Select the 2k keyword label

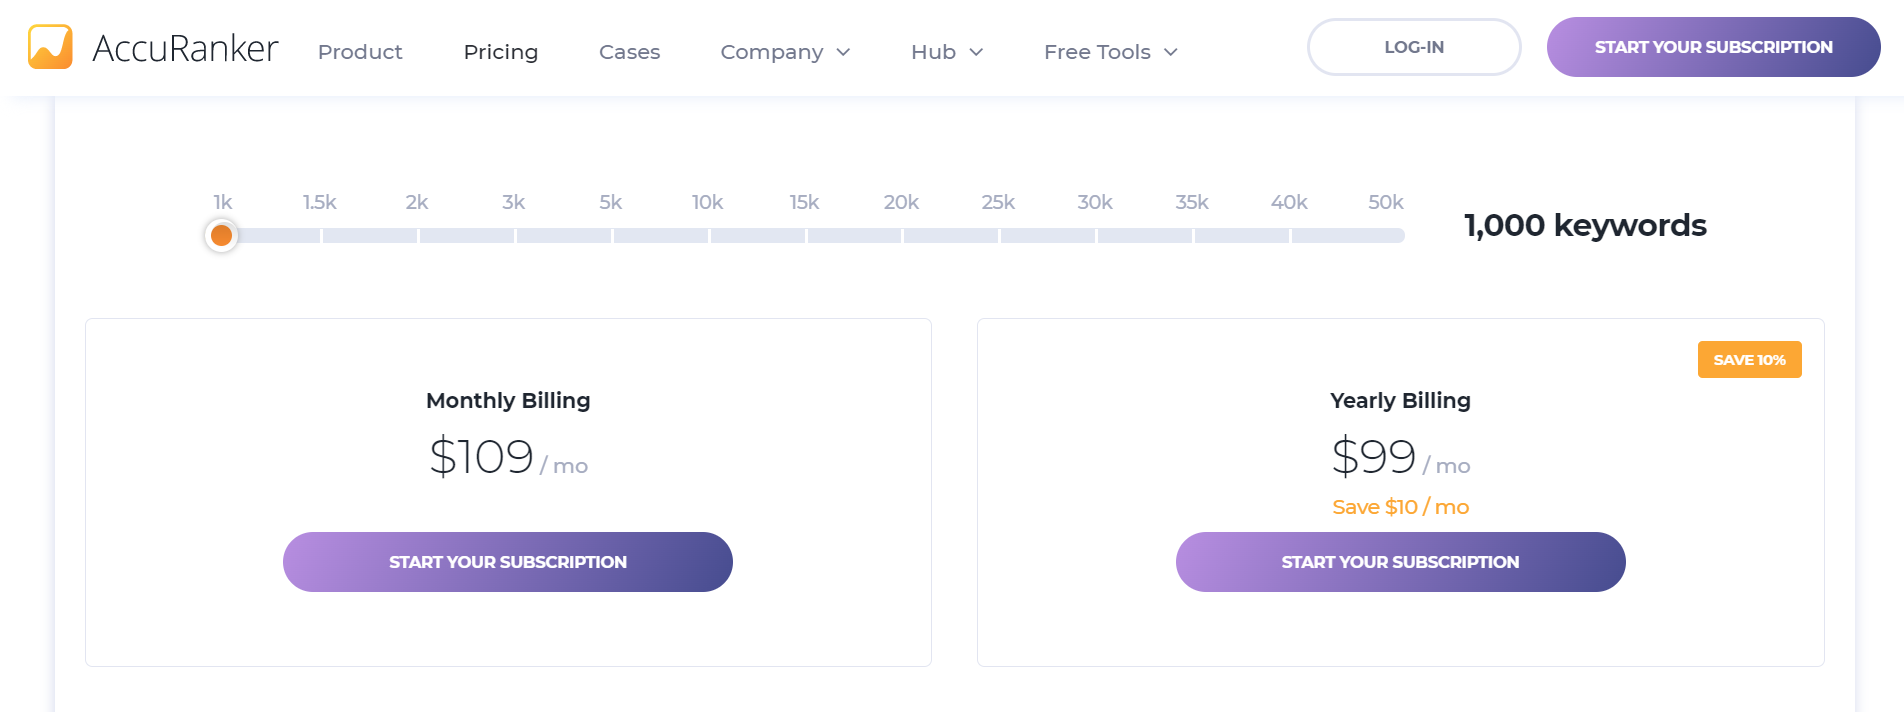pyautogui.click(x=417, y=203)
